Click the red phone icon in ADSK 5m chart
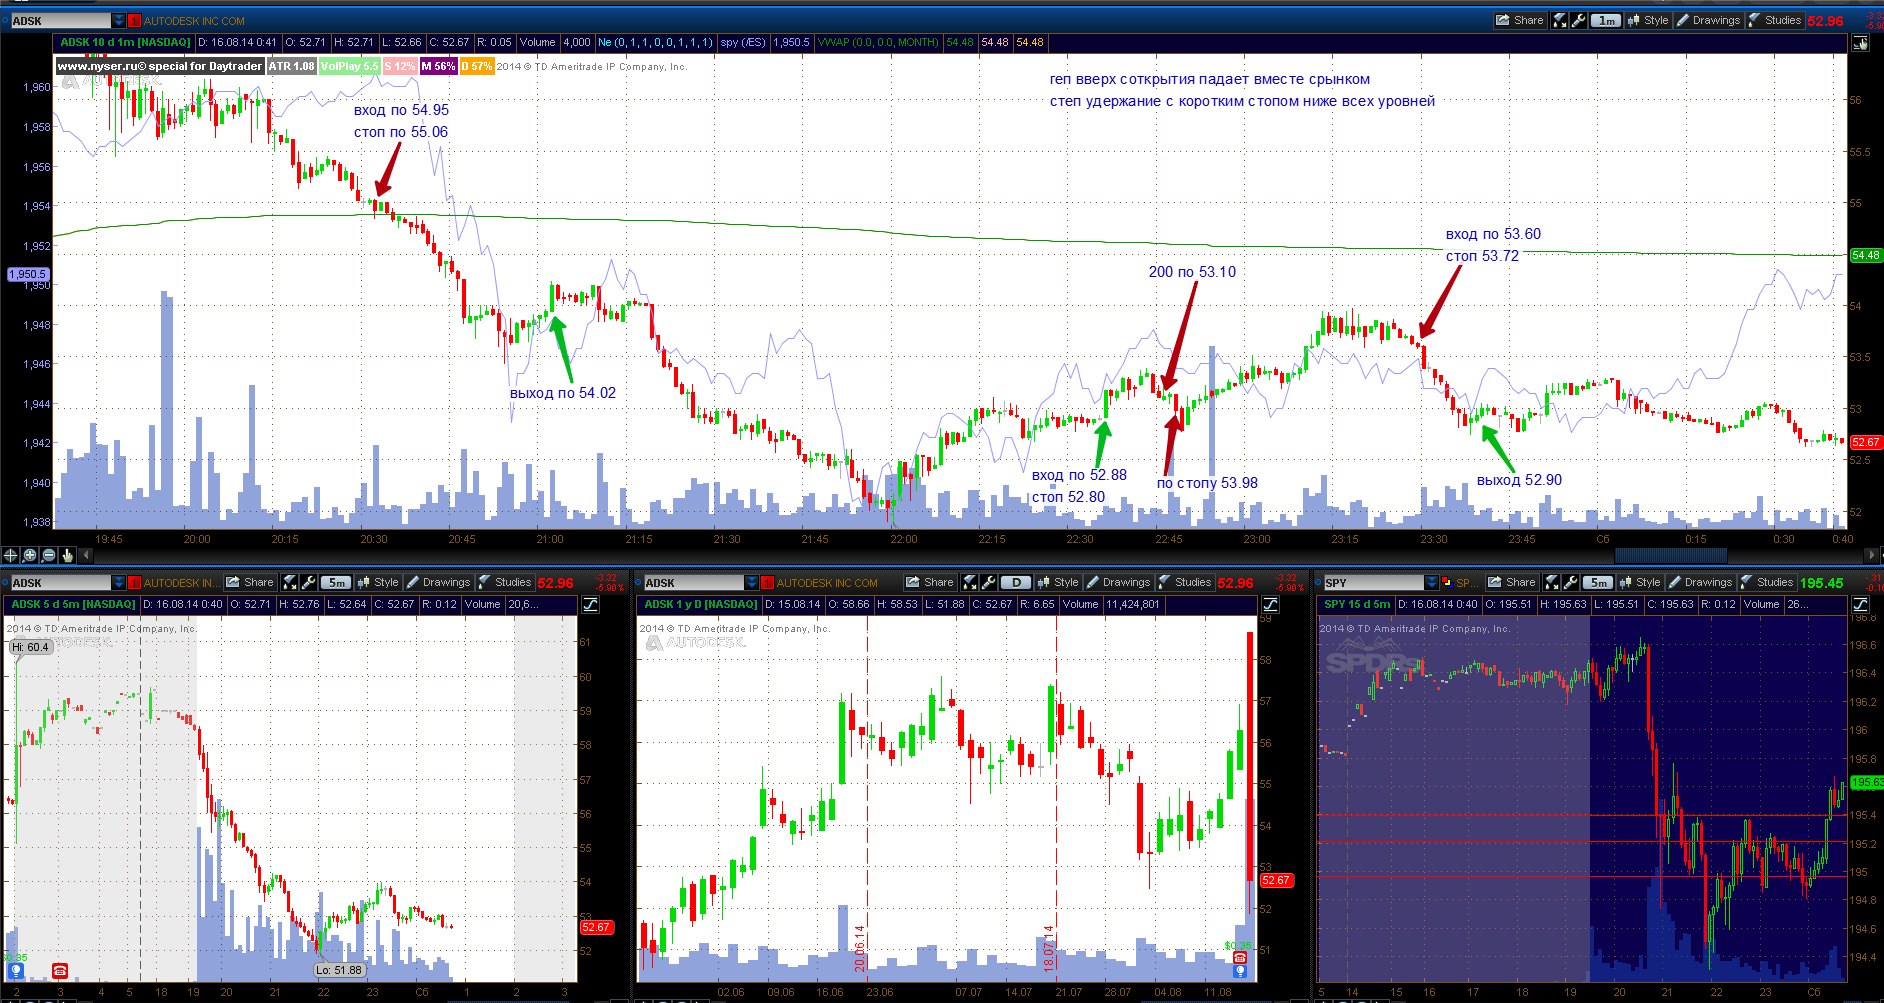This screenshot has width=1884, height=1003. coord(59,971)
